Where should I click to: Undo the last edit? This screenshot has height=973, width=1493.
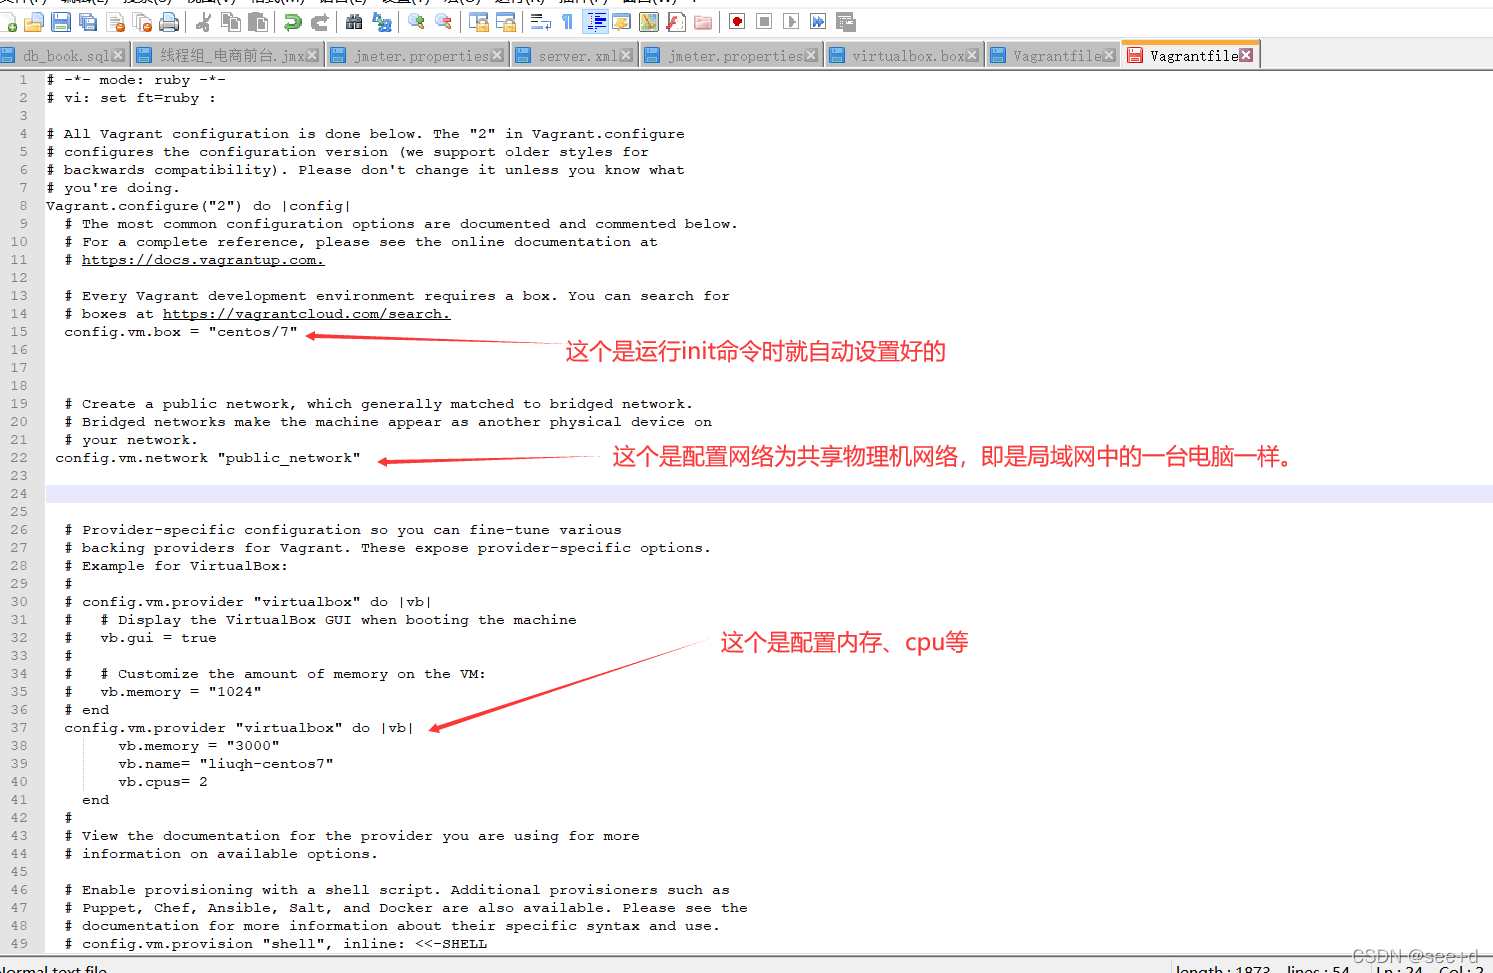tap(292, 21)
